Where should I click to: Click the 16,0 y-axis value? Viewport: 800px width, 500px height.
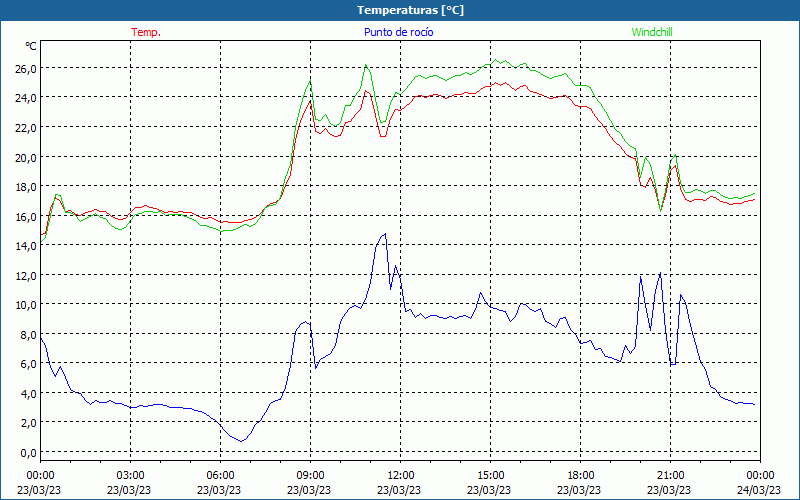[x=26, y=216]
